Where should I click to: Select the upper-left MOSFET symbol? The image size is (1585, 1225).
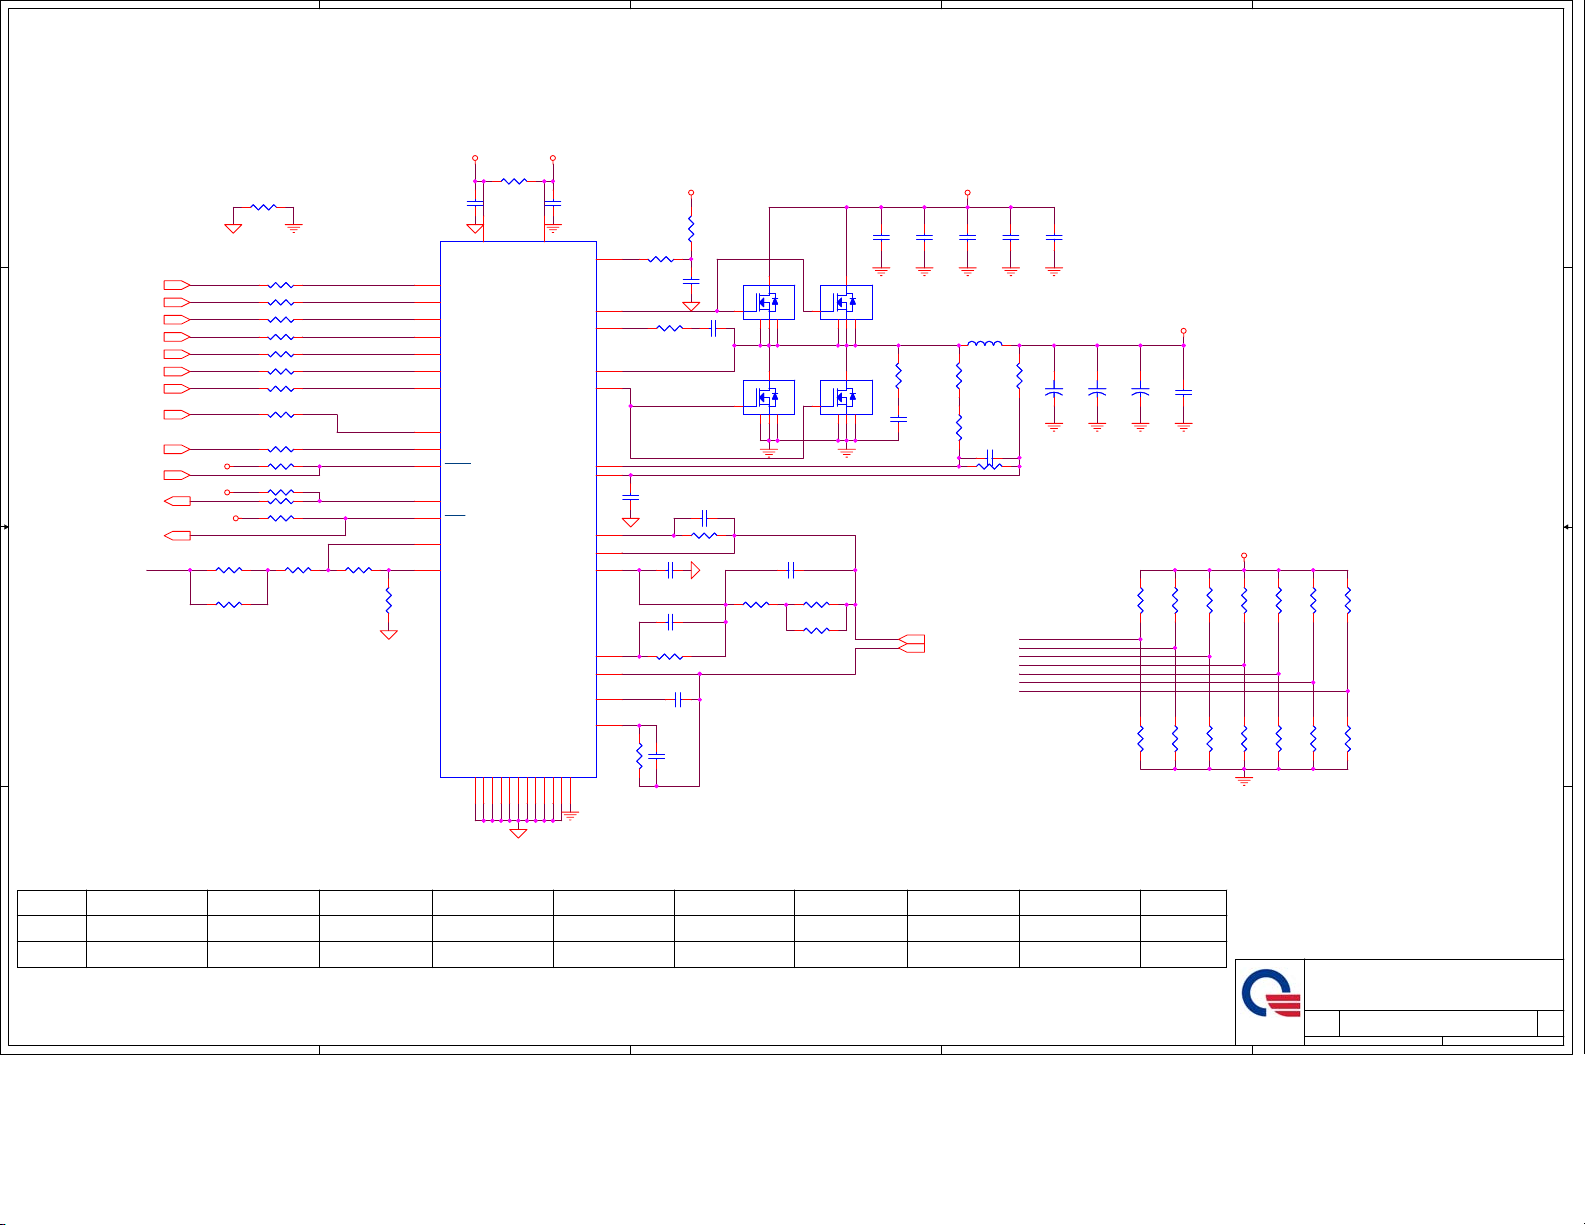[x=768, y=302]
